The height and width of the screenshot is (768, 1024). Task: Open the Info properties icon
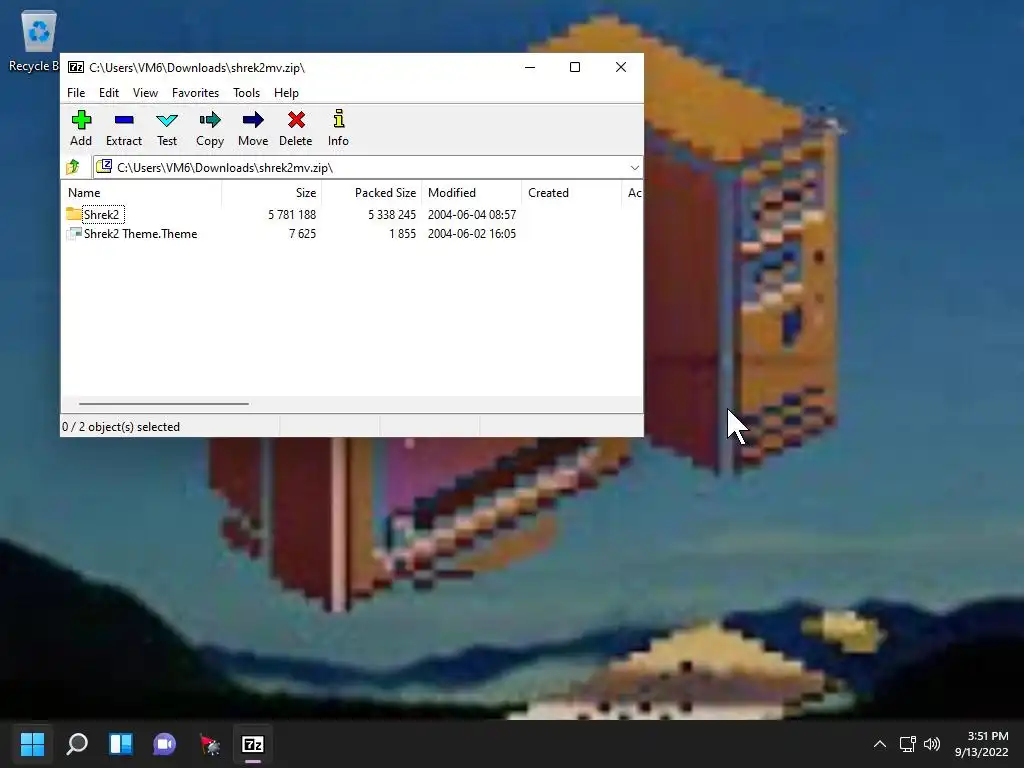pyautogui.click(x=338, y=120)
